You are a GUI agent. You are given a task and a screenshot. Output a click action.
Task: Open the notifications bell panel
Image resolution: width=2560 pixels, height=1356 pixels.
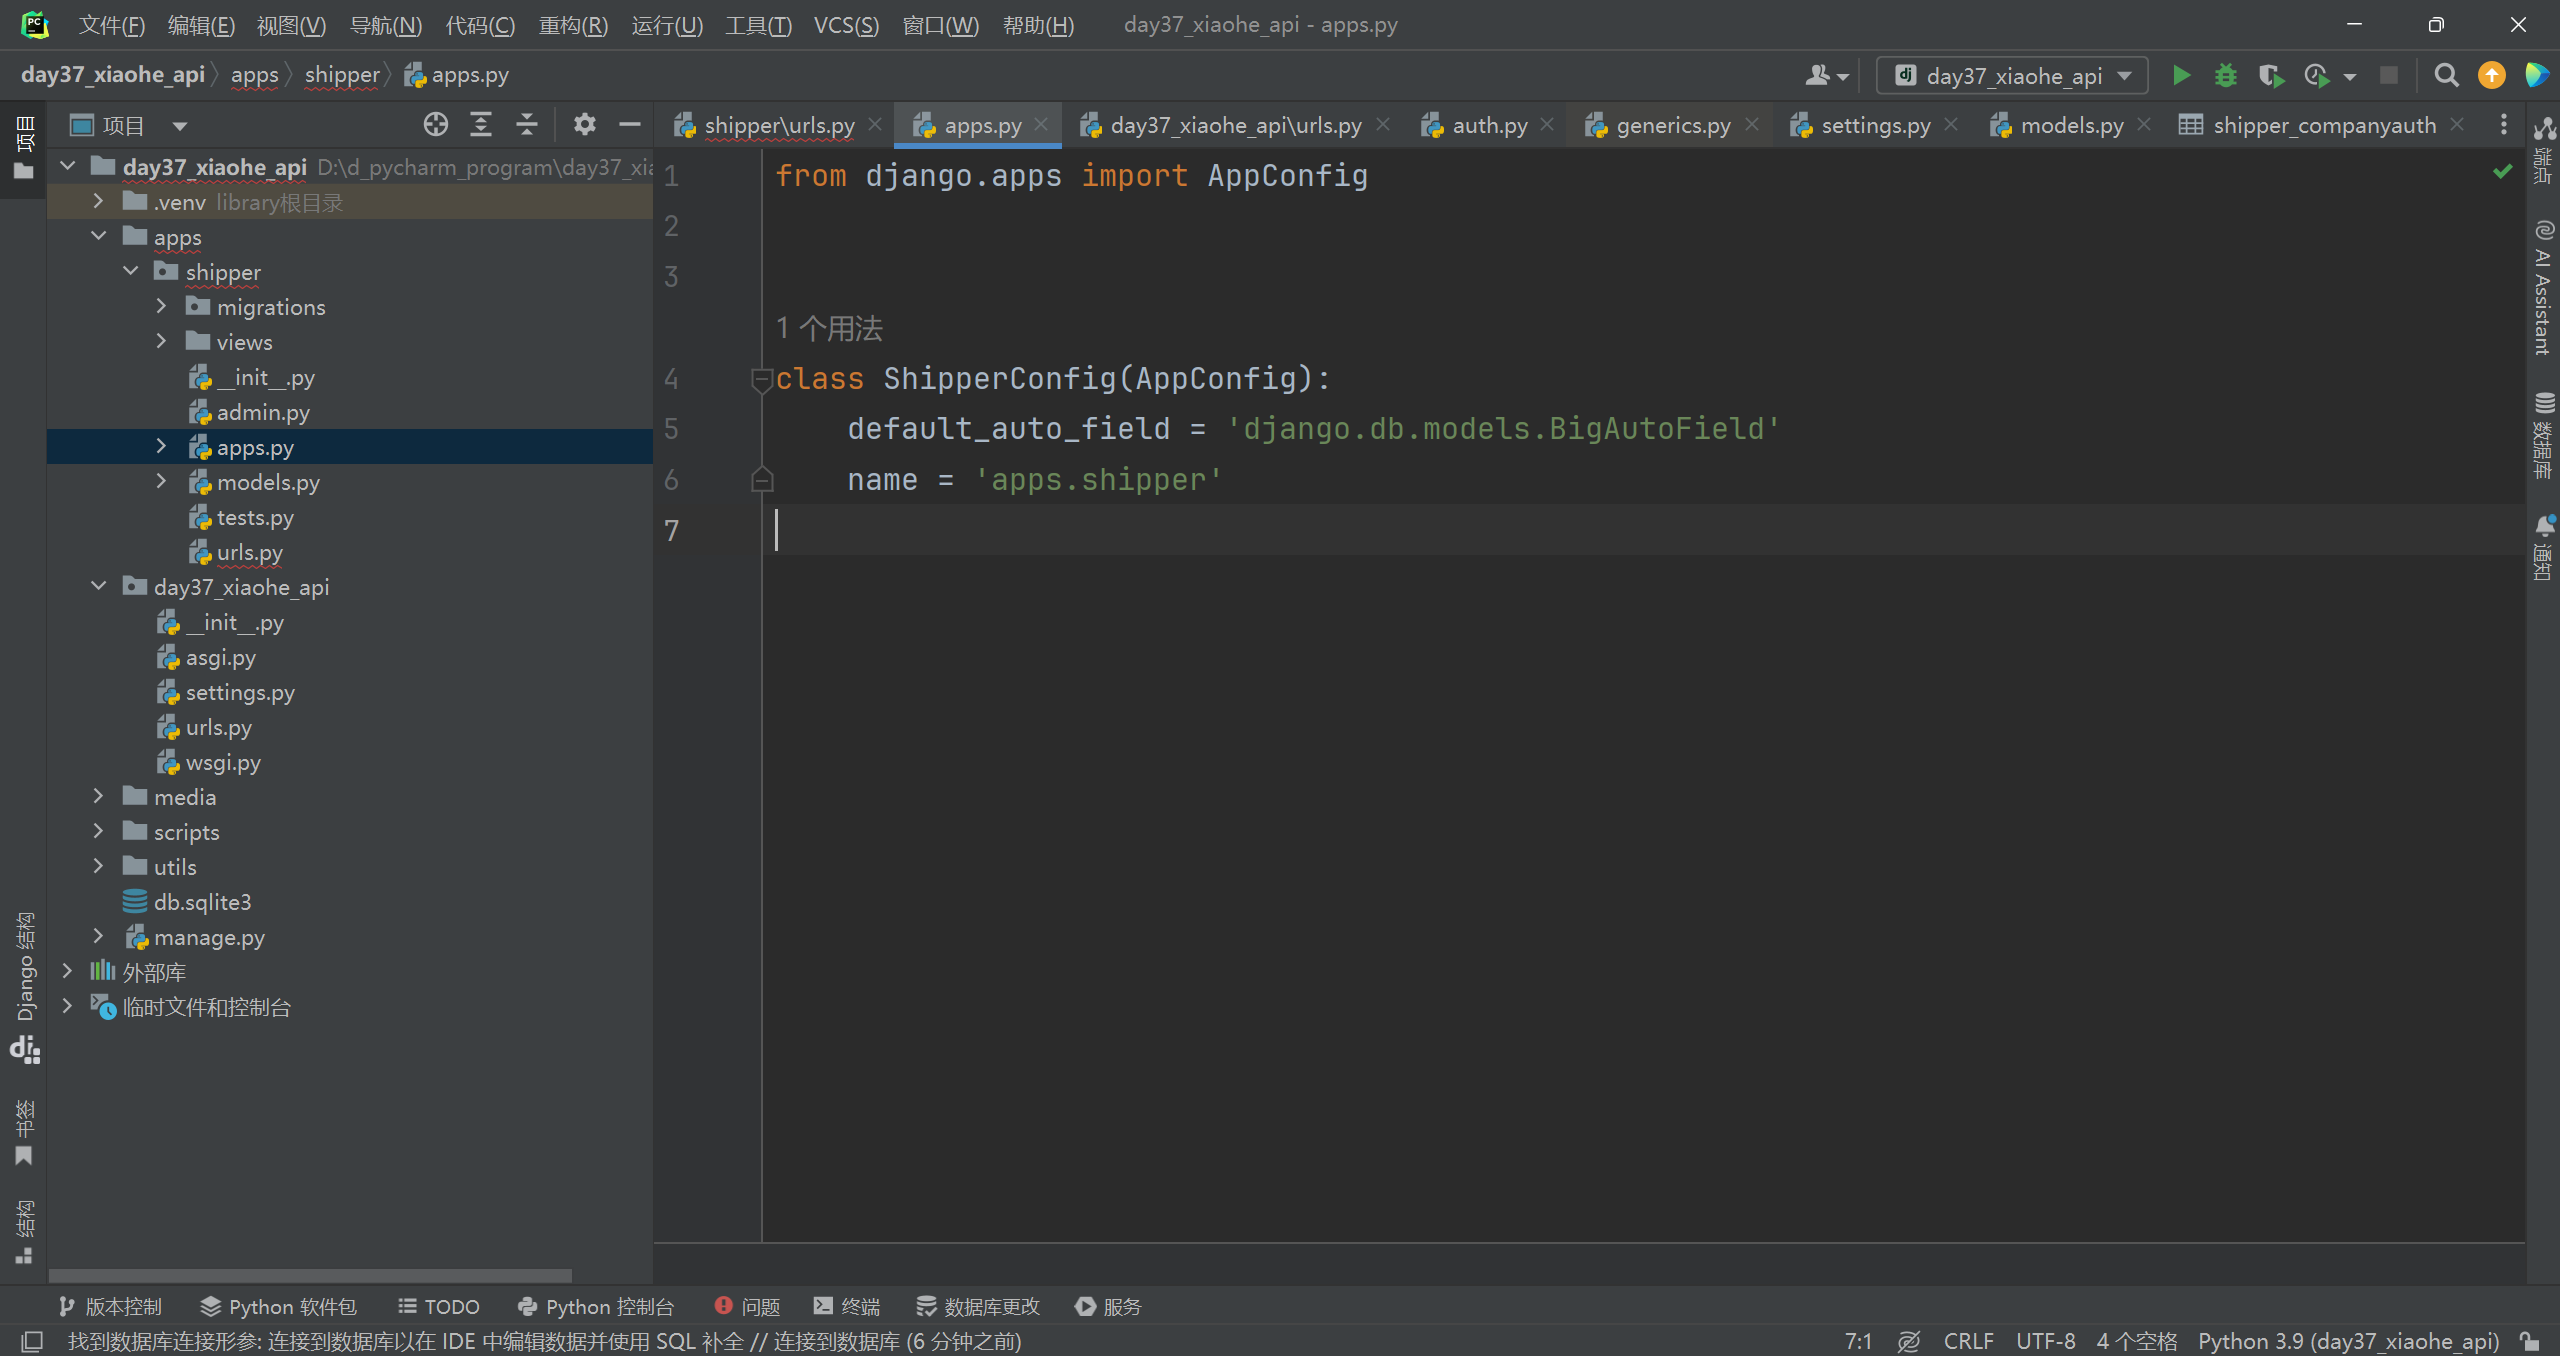[x=2543, y=548]
